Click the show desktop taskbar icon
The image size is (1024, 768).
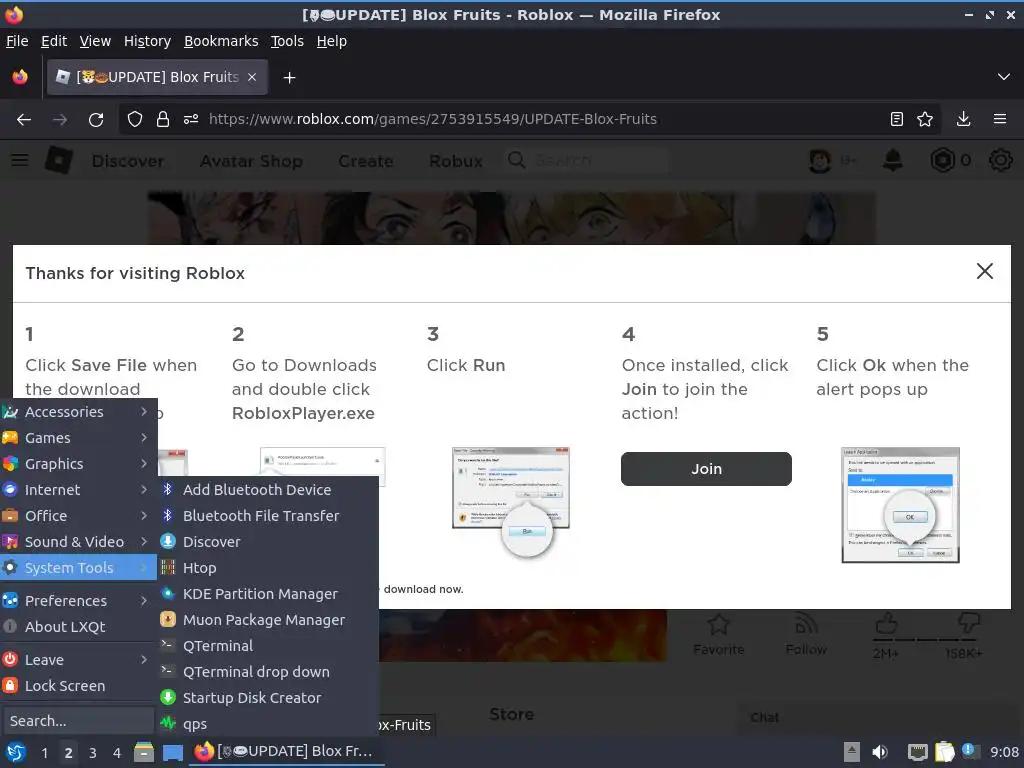tap(173, 752)
